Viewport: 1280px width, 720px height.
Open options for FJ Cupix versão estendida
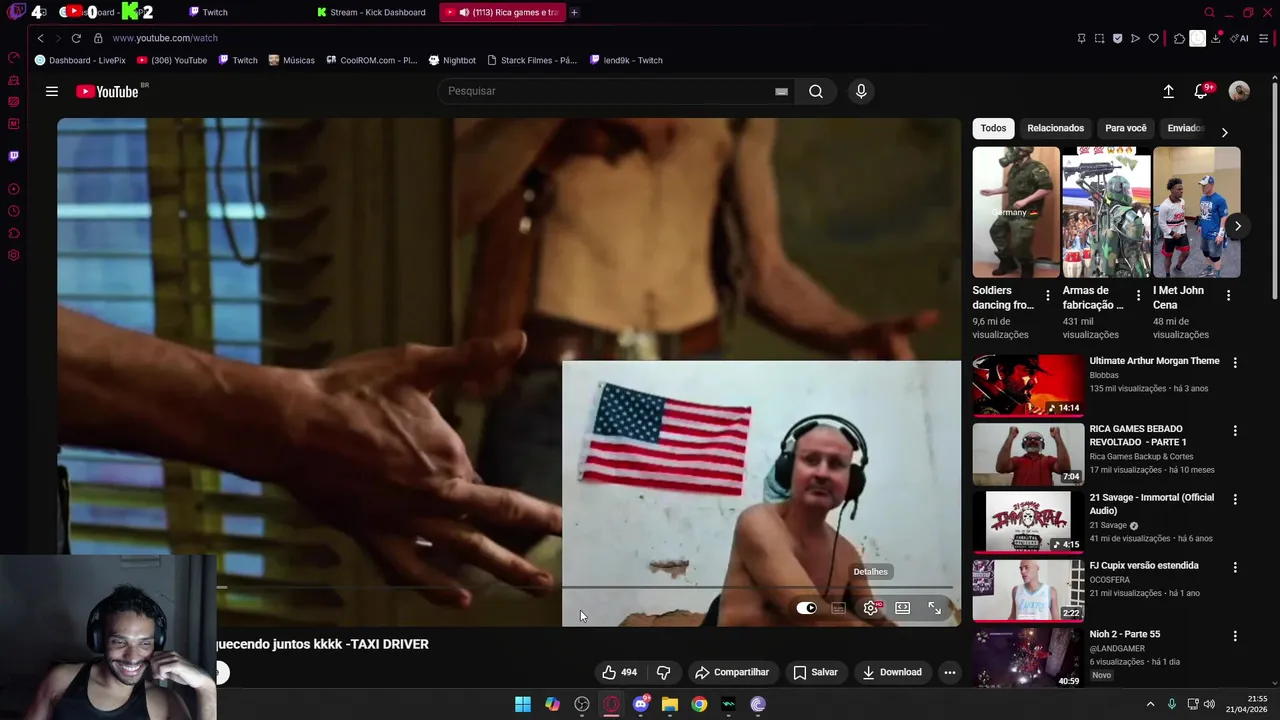pyautogui.click(x=1235, y=567)
